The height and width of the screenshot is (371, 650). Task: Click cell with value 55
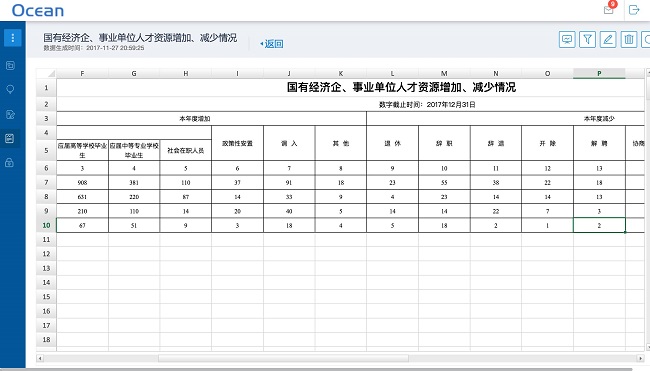pyautogui.click(x=444, y=182)
